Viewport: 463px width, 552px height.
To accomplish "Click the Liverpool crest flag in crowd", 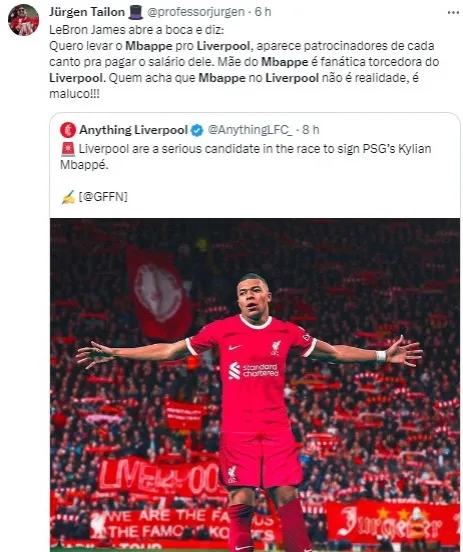I will click(x=160, y=293).
